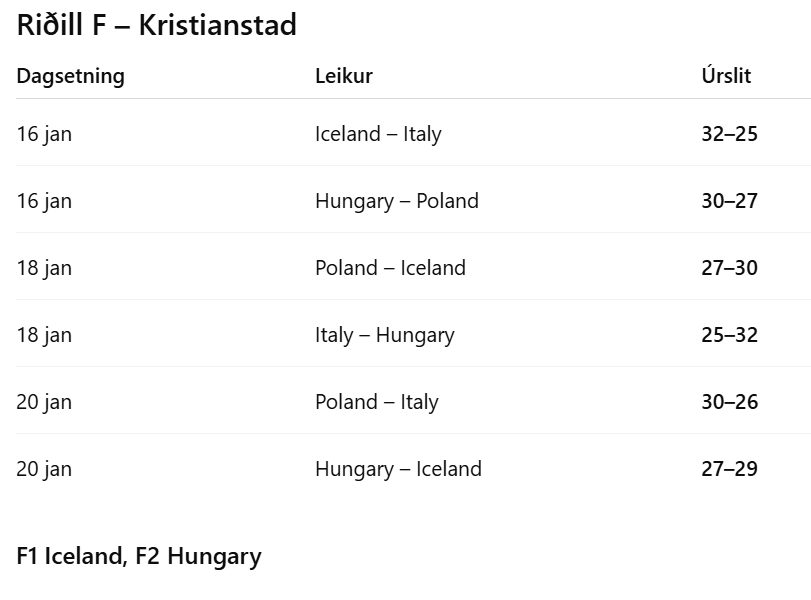Select the Úrslit column header
This screenshot has width=811, height=600.
point(726,76)
